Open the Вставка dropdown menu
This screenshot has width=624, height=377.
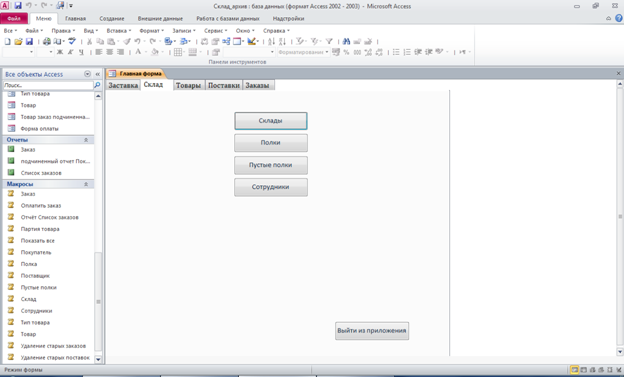[119, 31]
